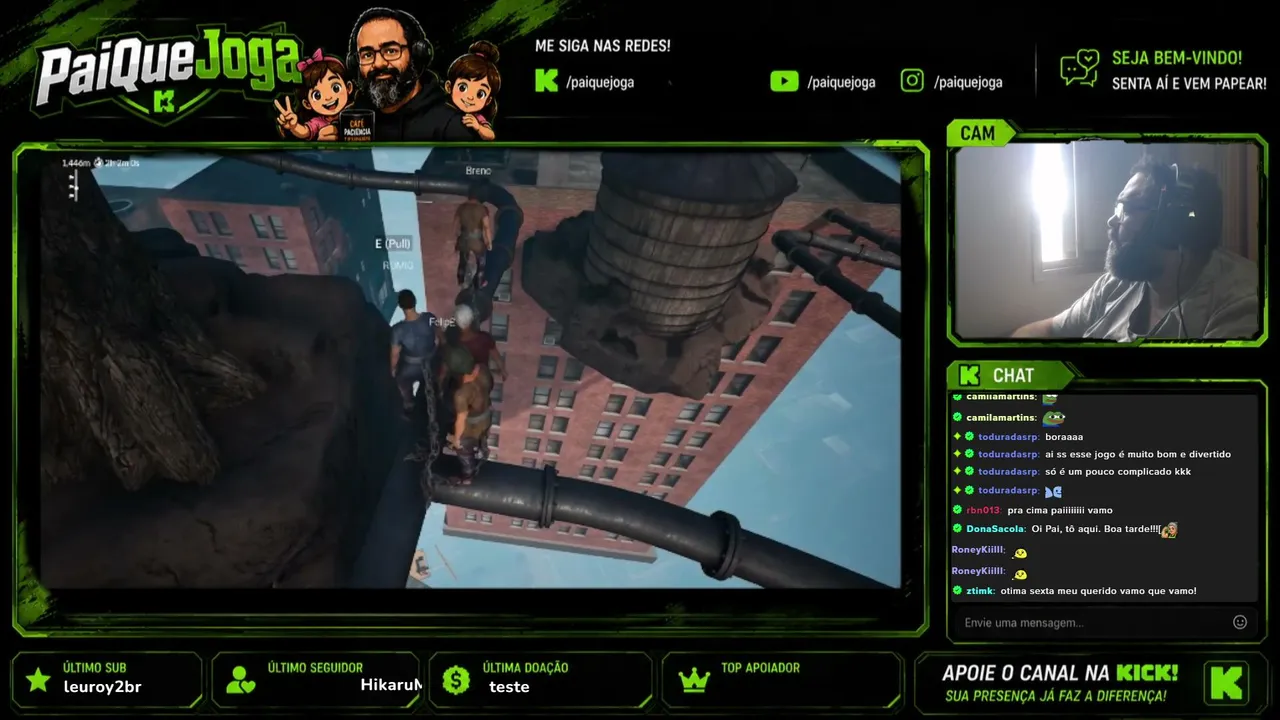Screen dimensions: 1280x720
Task: Click the CHAT panel title
Action: pos(1013,375)
